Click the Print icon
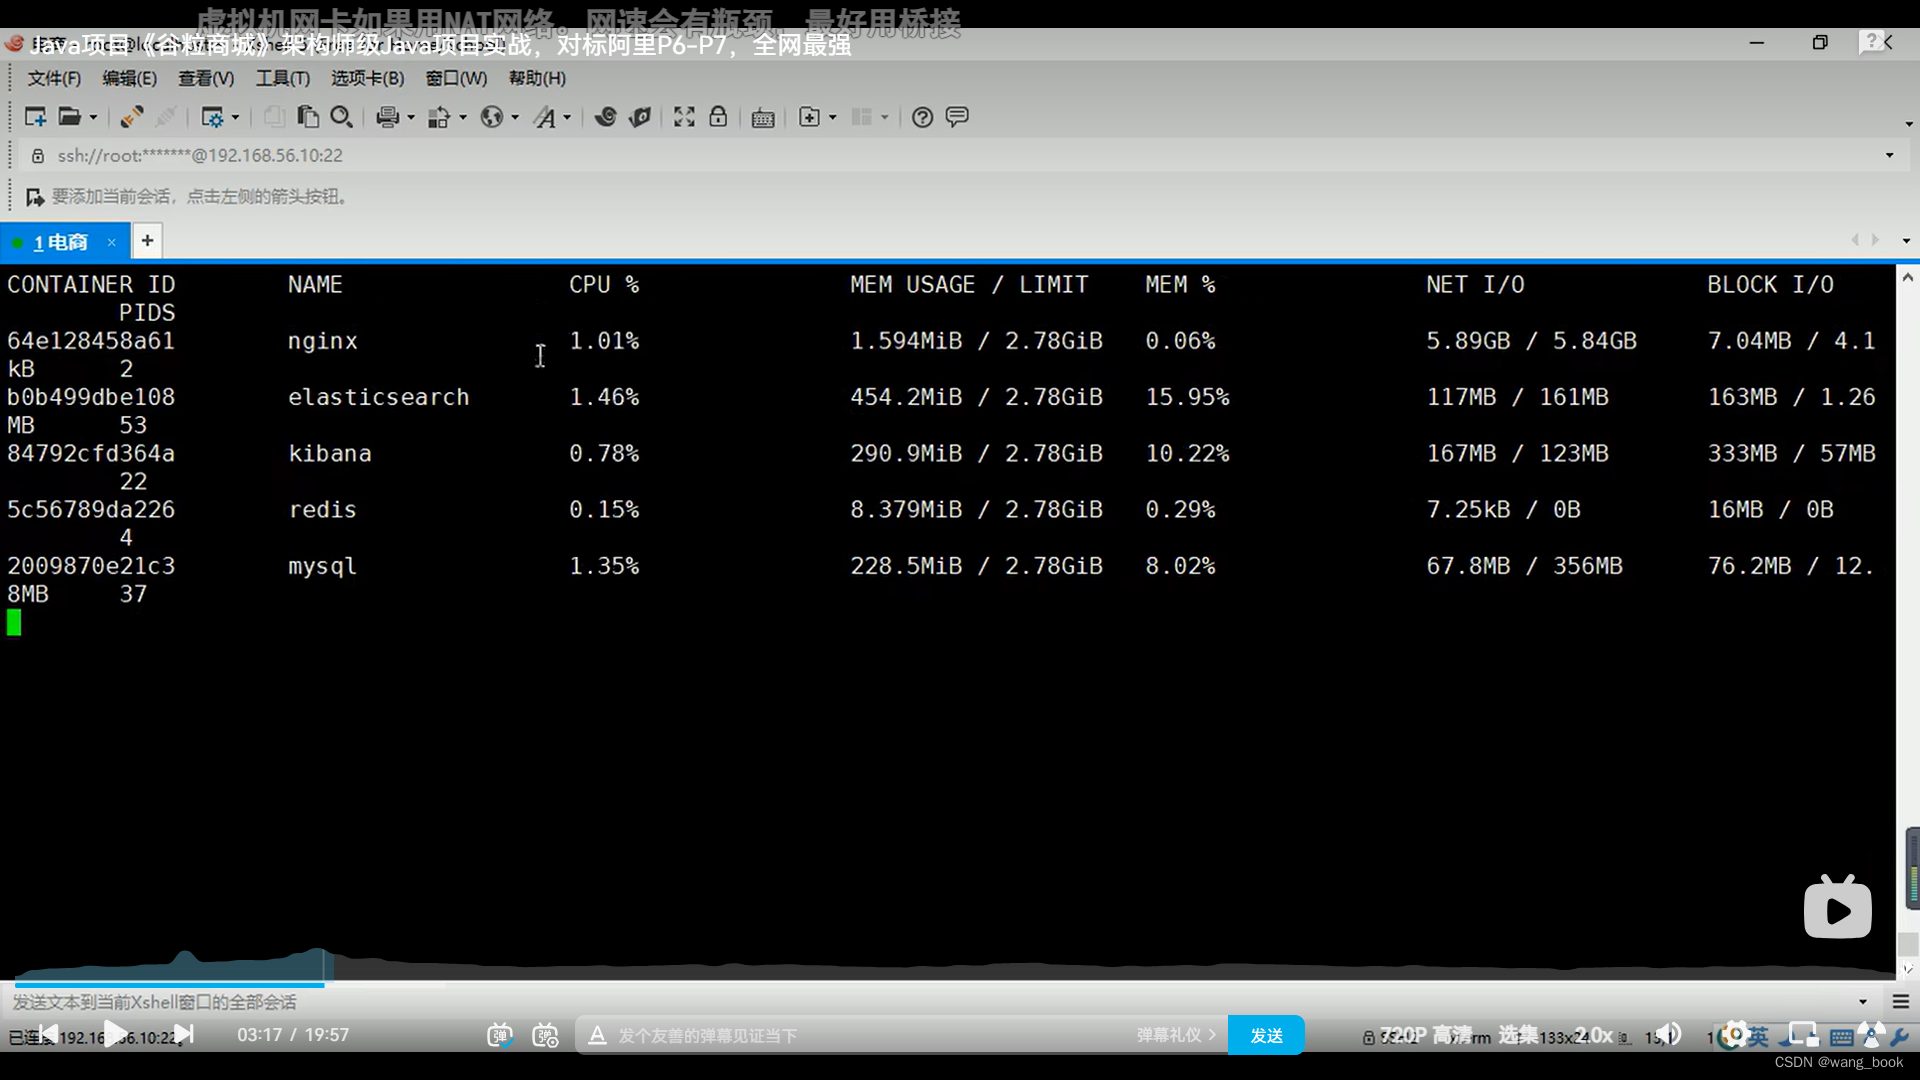 (x=388, y=117)
